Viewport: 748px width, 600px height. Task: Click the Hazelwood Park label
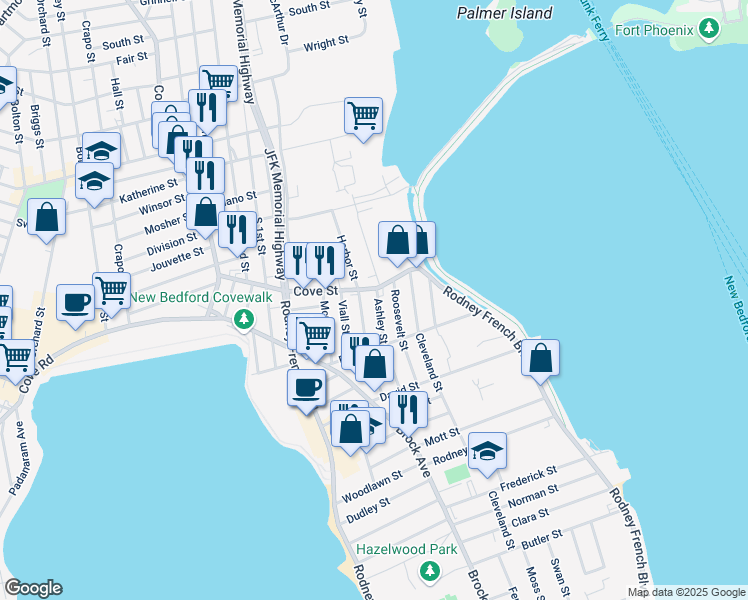407,549
